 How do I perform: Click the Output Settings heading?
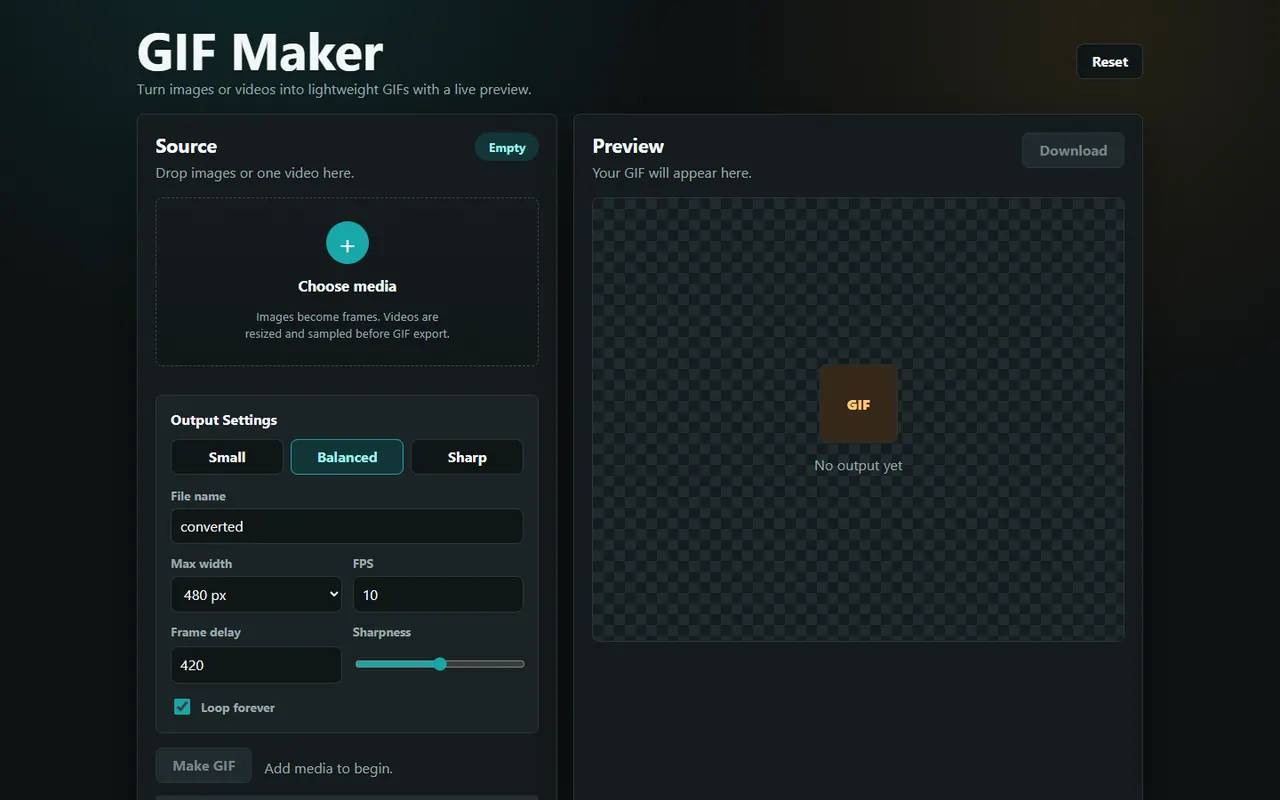pyautogui.click(x=224, y=420)
